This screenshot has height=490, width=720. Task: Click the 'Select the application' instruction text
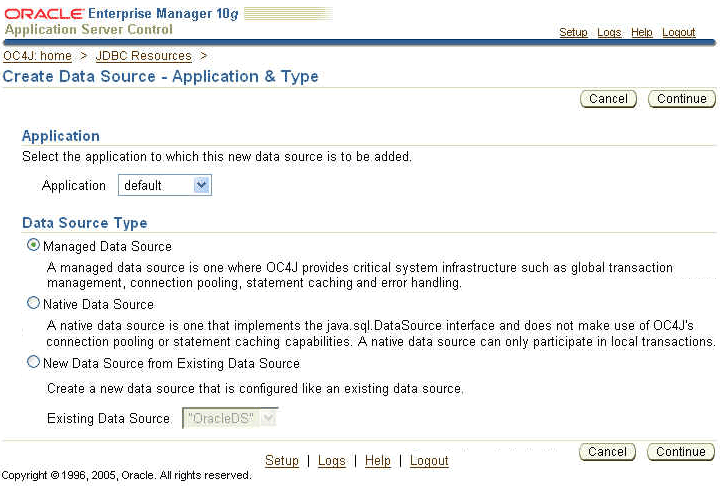point(217,157)
